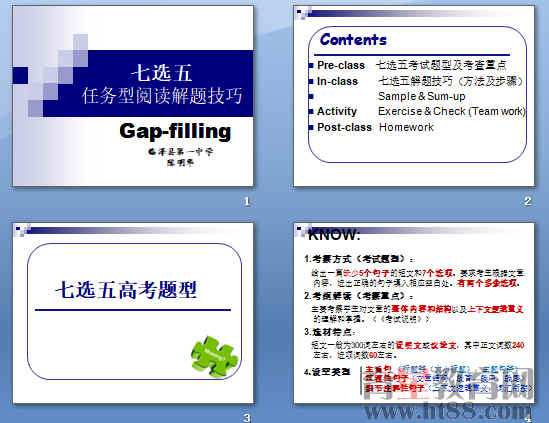Viewport: 549px width, 423px height.
Task: Click the Homework text on slide 2
Action: click(406, 127)
